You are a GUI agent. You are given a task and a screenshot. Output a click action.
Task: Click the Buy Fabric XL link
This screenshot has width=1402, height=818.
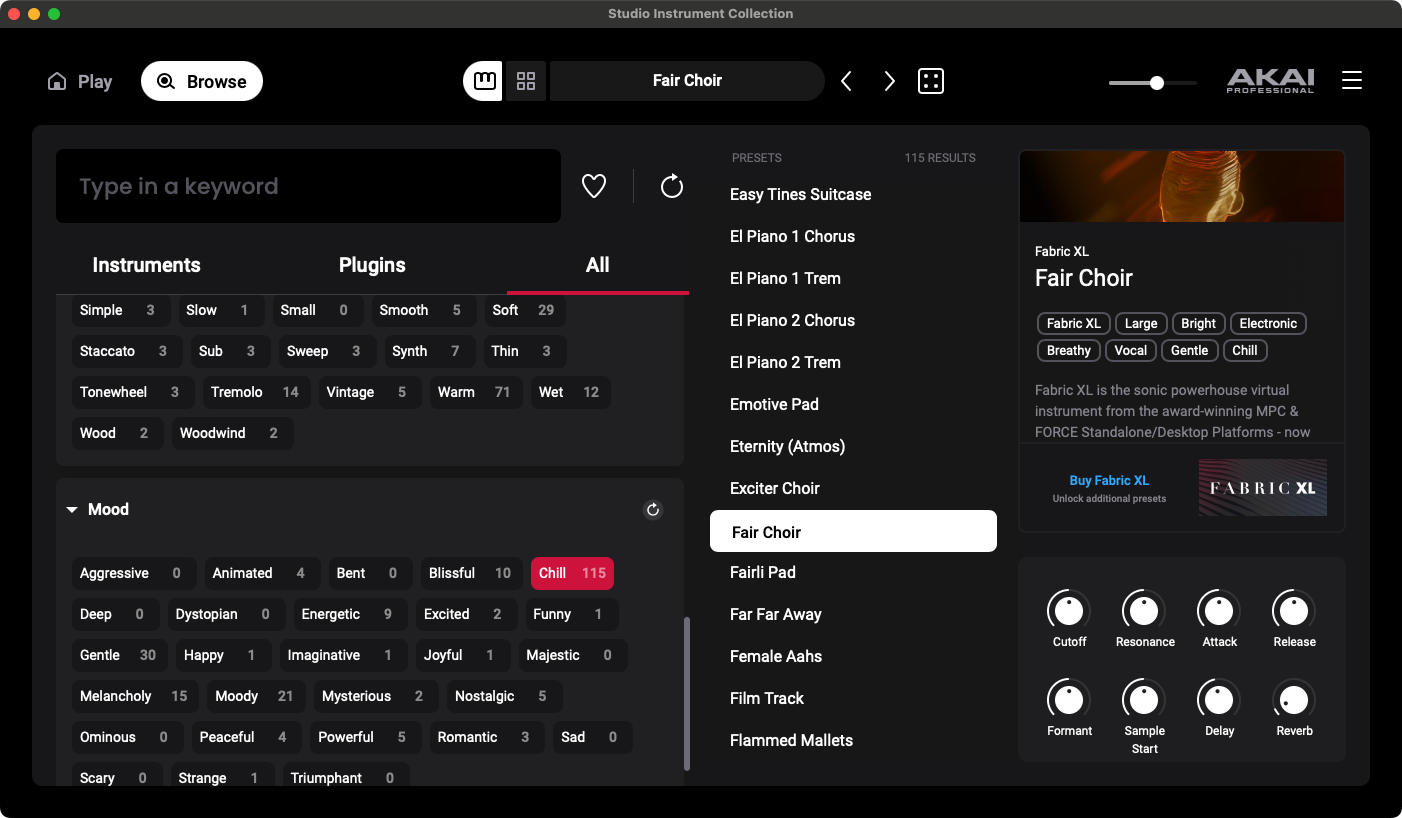click(x=1109, y=481)
